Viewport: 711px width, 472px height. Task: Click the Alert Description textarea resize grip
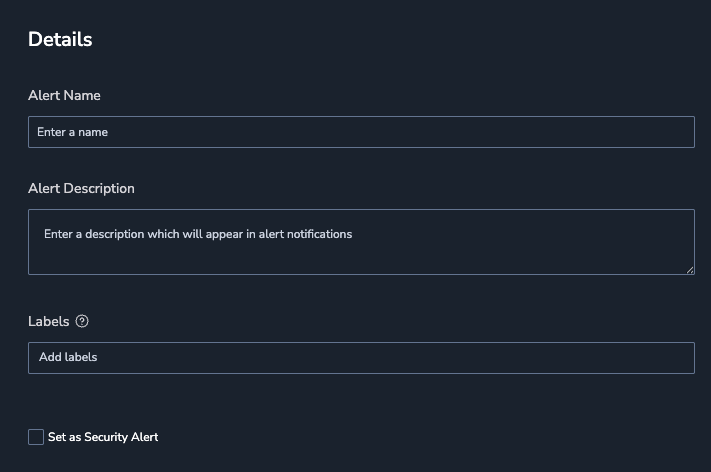point(690,270)
